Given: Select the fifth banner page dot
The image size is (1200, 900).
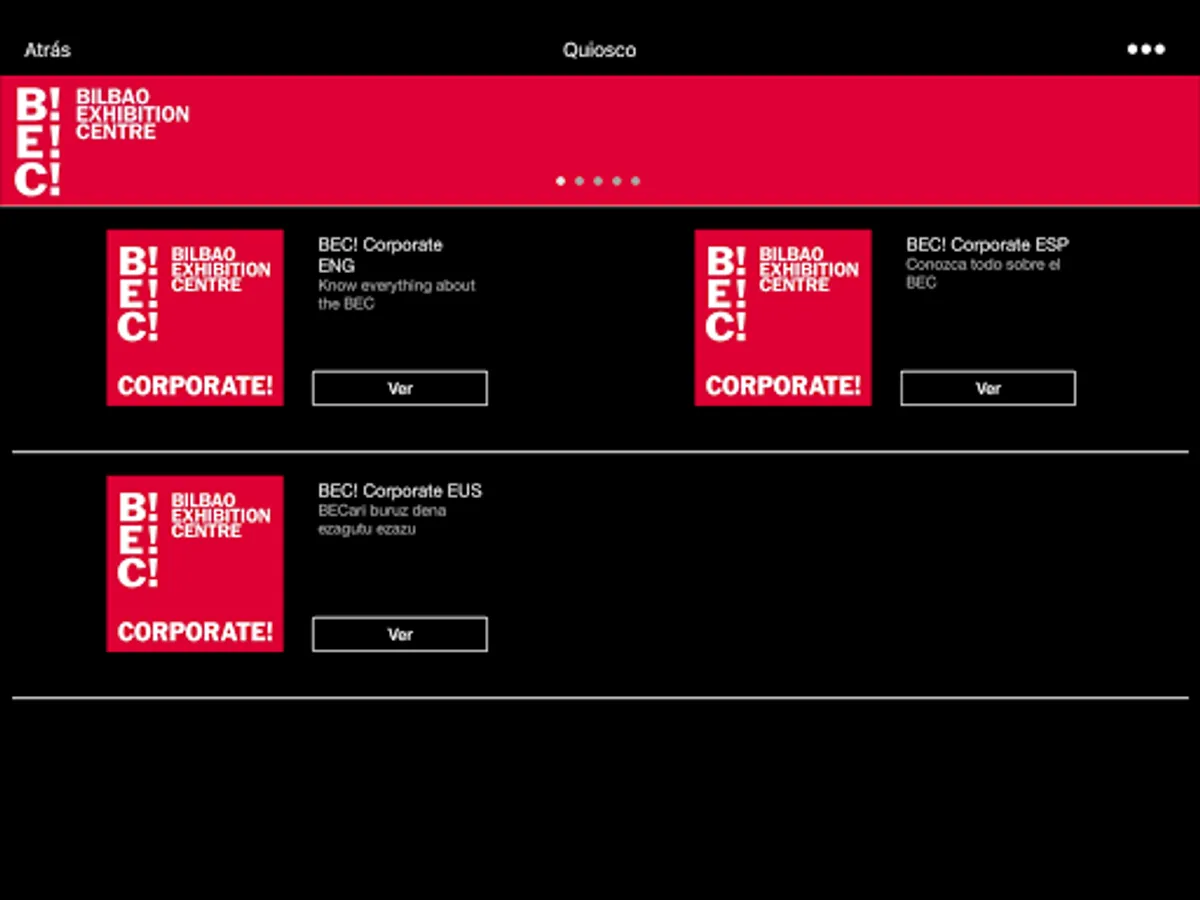Looking at the screenshot, I should [x=635, y=181].
